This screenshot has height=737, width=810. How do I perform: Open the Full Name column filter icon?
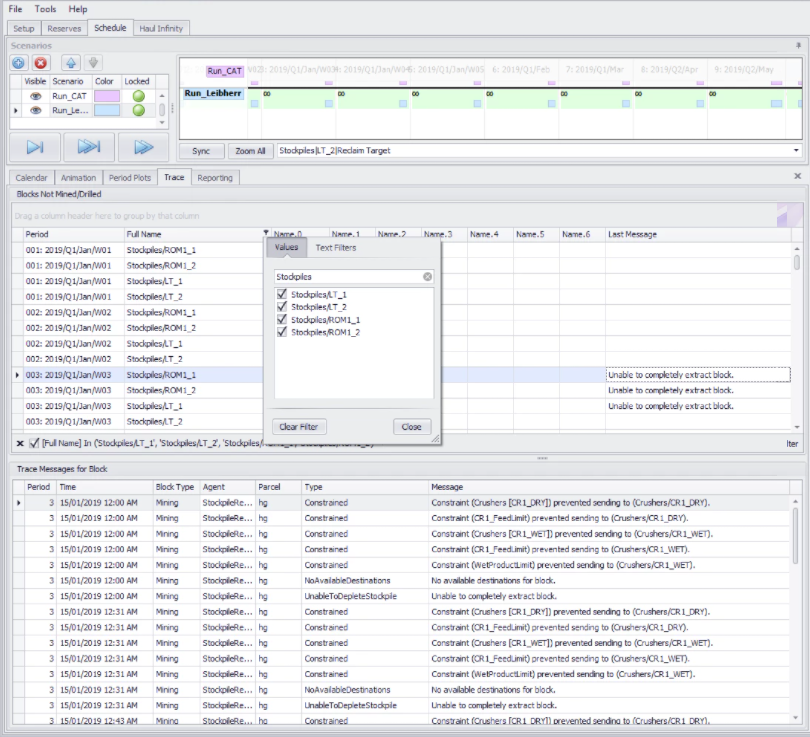click(265, 234)
